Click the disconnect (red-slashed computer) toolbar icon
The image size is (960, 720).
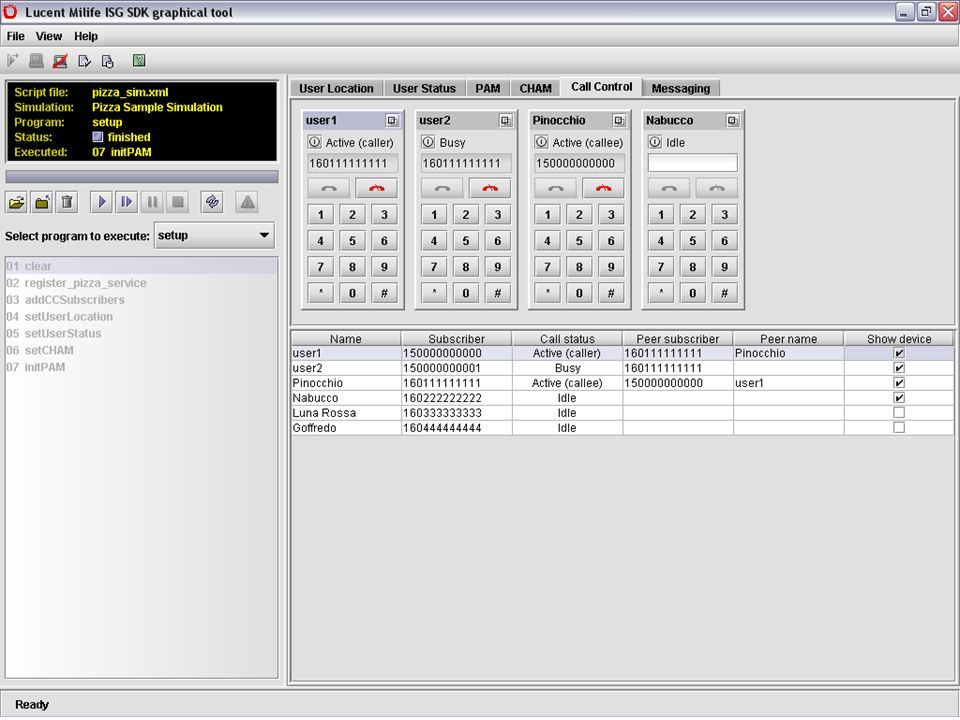pyautogui.click(x=60, y=61)
